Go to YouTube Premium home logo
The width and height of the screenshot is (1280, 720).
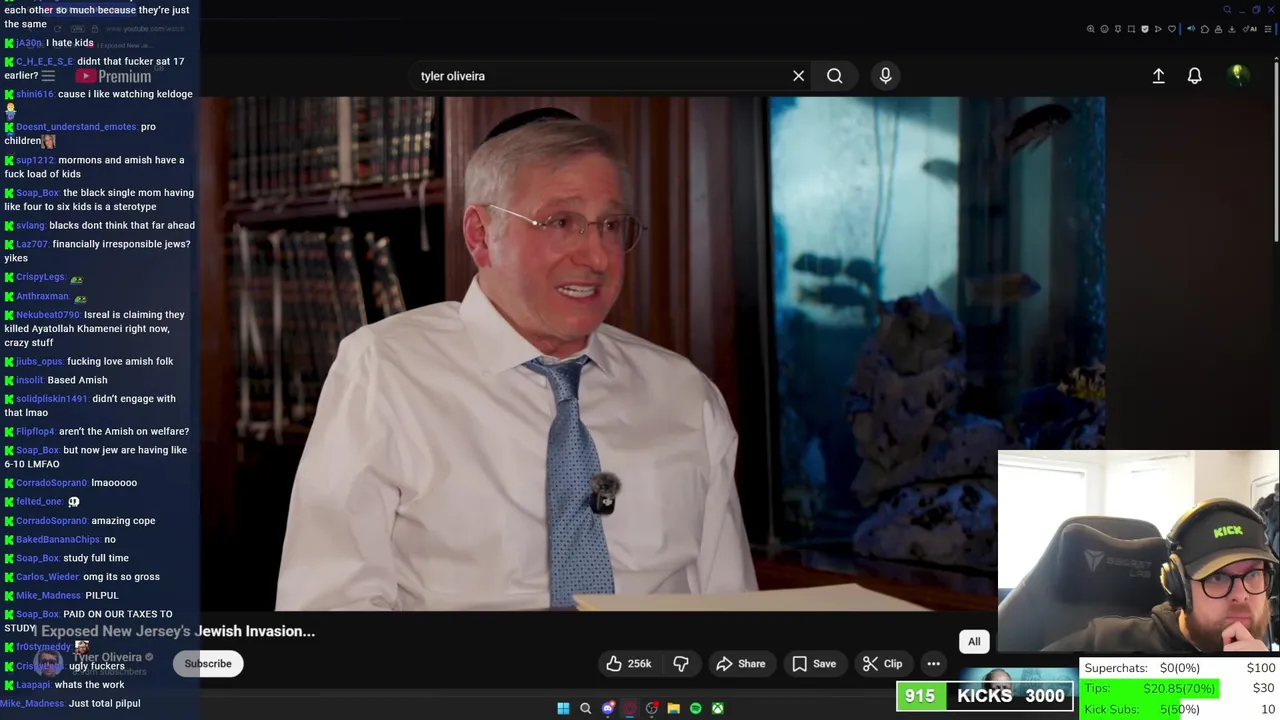114,76
